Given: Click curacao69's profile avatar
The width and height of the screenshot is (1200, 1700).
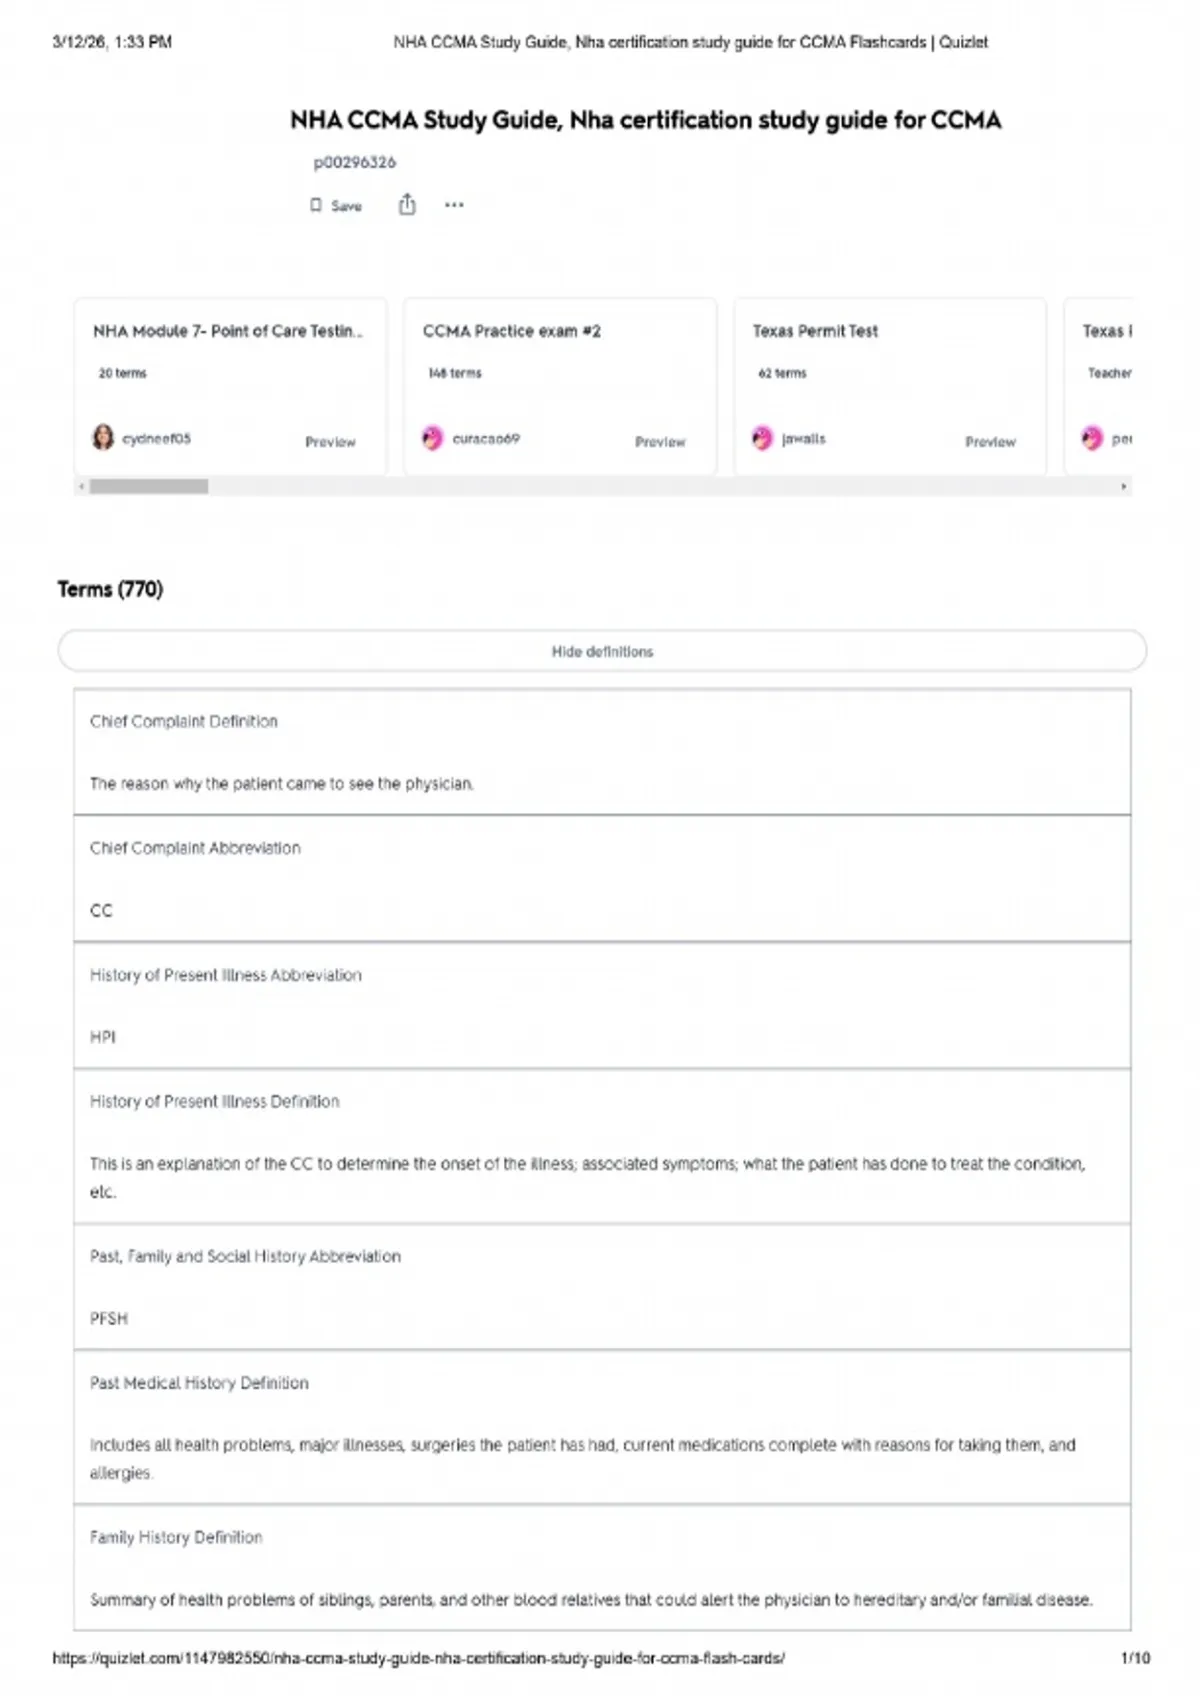Looking at the screenshot, I should click(432, 438).
